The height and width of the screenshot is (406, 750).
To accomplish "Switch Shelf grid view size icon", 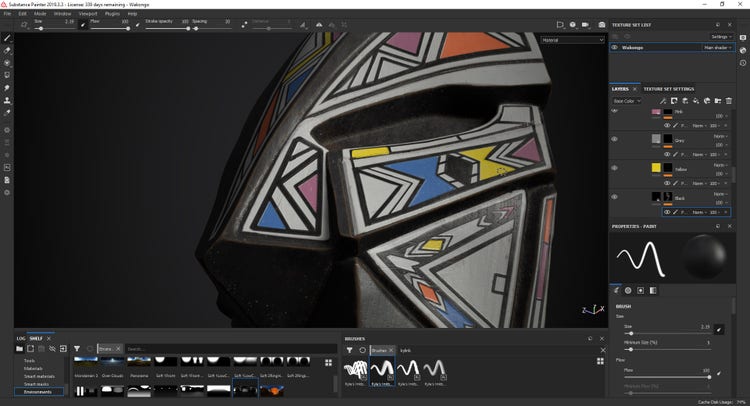I will pyautogui.click(x=329, y=362).
